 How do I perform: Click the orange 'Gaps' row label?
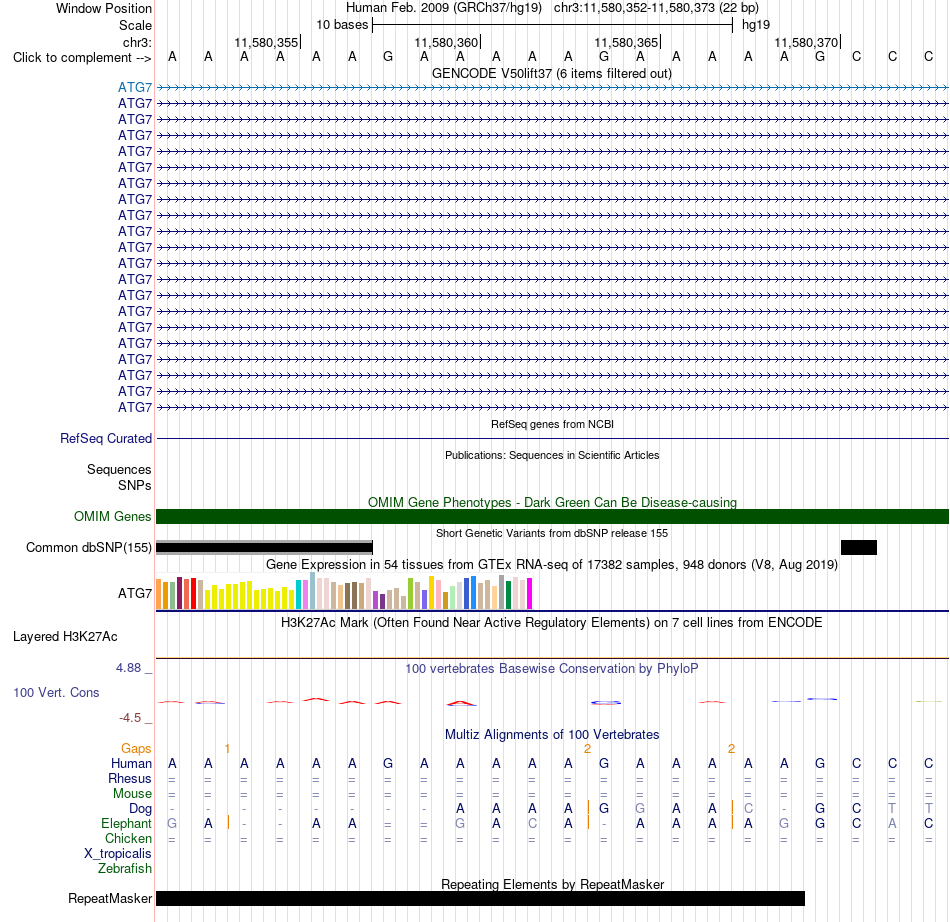pos(136,749)
